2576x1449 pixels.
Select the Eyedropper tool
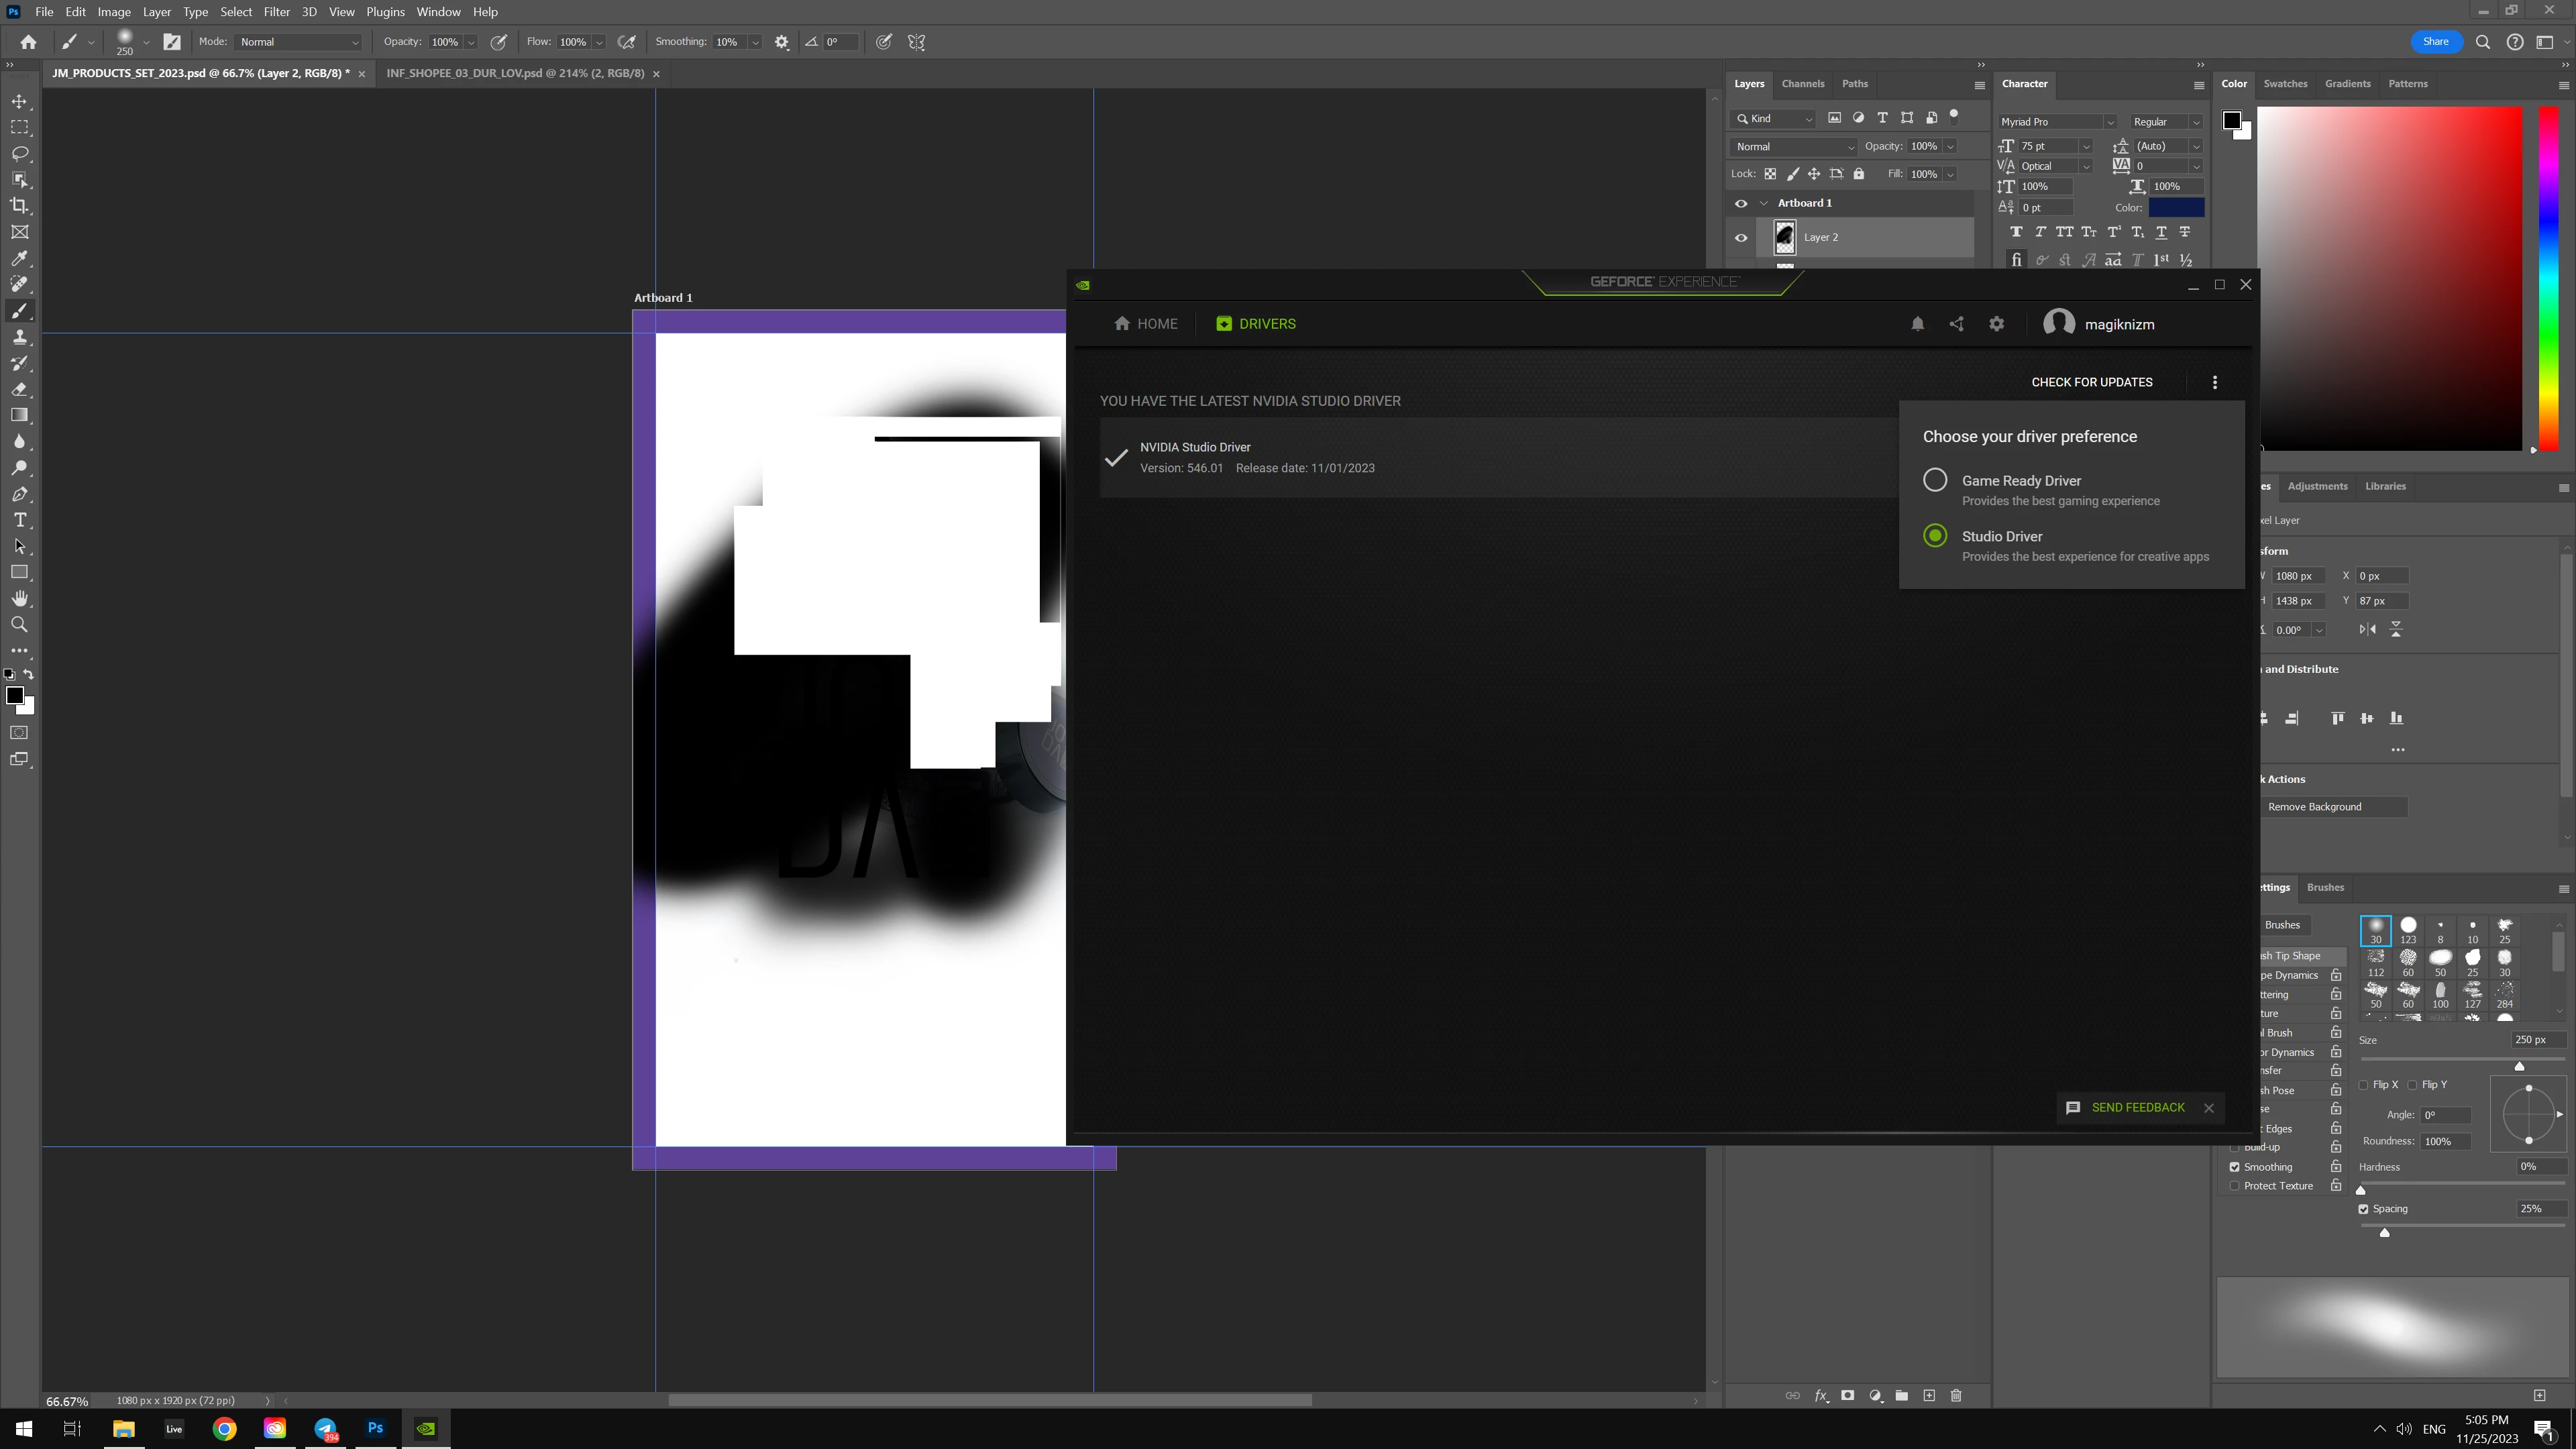(x=19, y=258)
